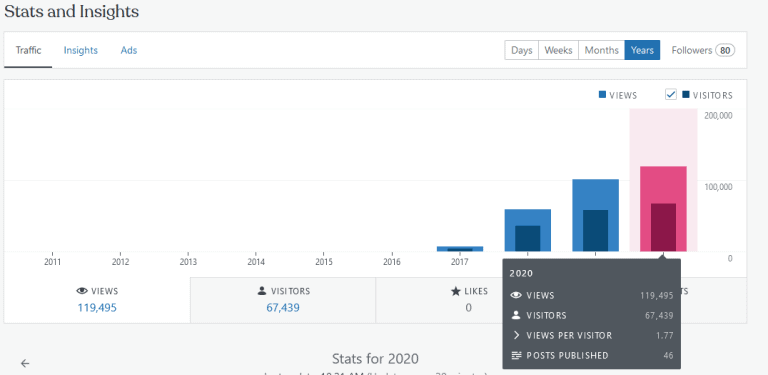The width and height of the screenshot is (768, 375).
Task: Switch chart period to Weeks
Action: pyautogui.click(x=558, y=50)
